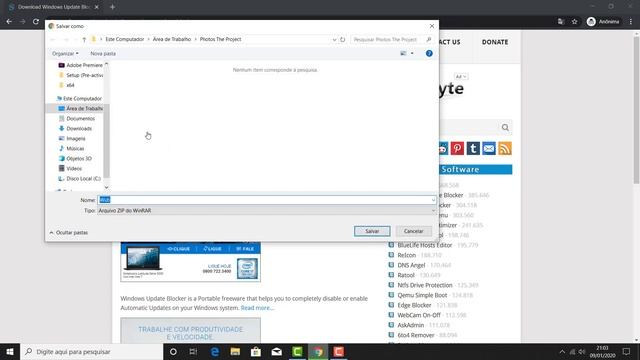Select Área de Trabalho in the breadcrumb path
This screenshot has height=360, width=640.
172,39
